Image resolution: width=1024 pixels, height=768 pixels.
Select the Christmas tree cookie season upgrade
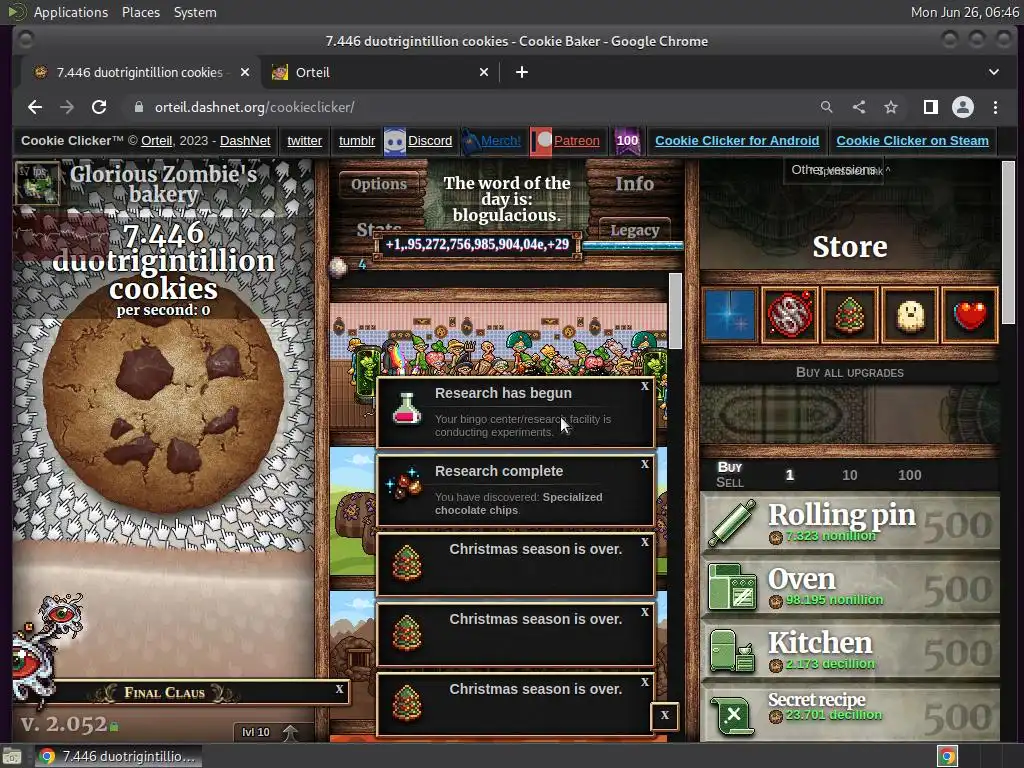pyautogui.click(x=850, y=315)
